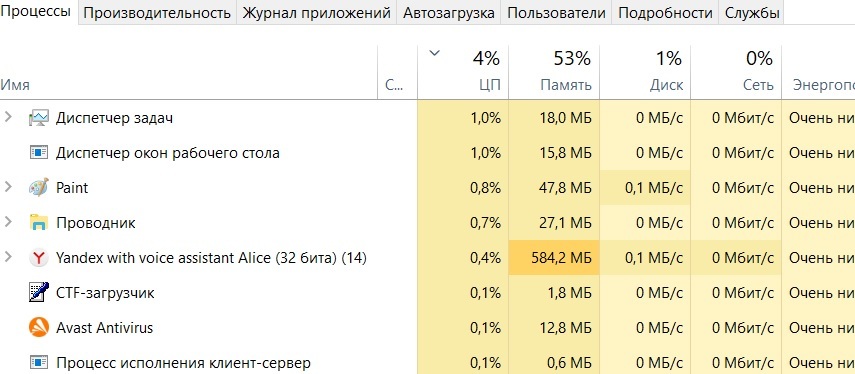Click the CTF-загрузчик pen icon
The width and height of the screenshot is (855, 374).
[x=39, y=293]
